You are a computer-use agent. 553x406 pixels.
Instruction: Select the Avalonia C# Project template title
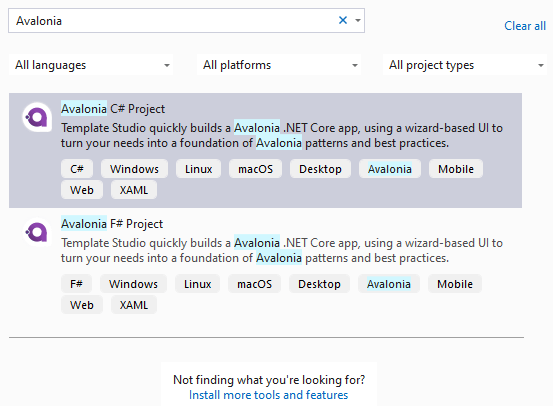pos(113,109)
